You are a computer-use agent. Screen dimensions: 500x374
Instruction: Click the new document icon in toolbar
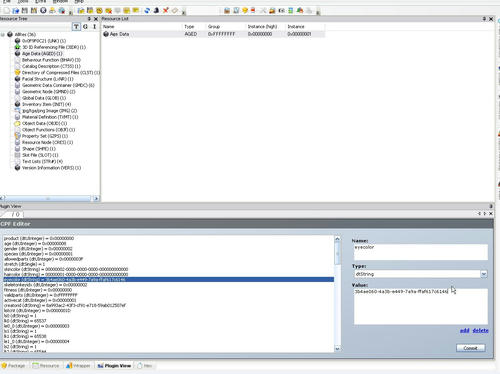(7, 11)
